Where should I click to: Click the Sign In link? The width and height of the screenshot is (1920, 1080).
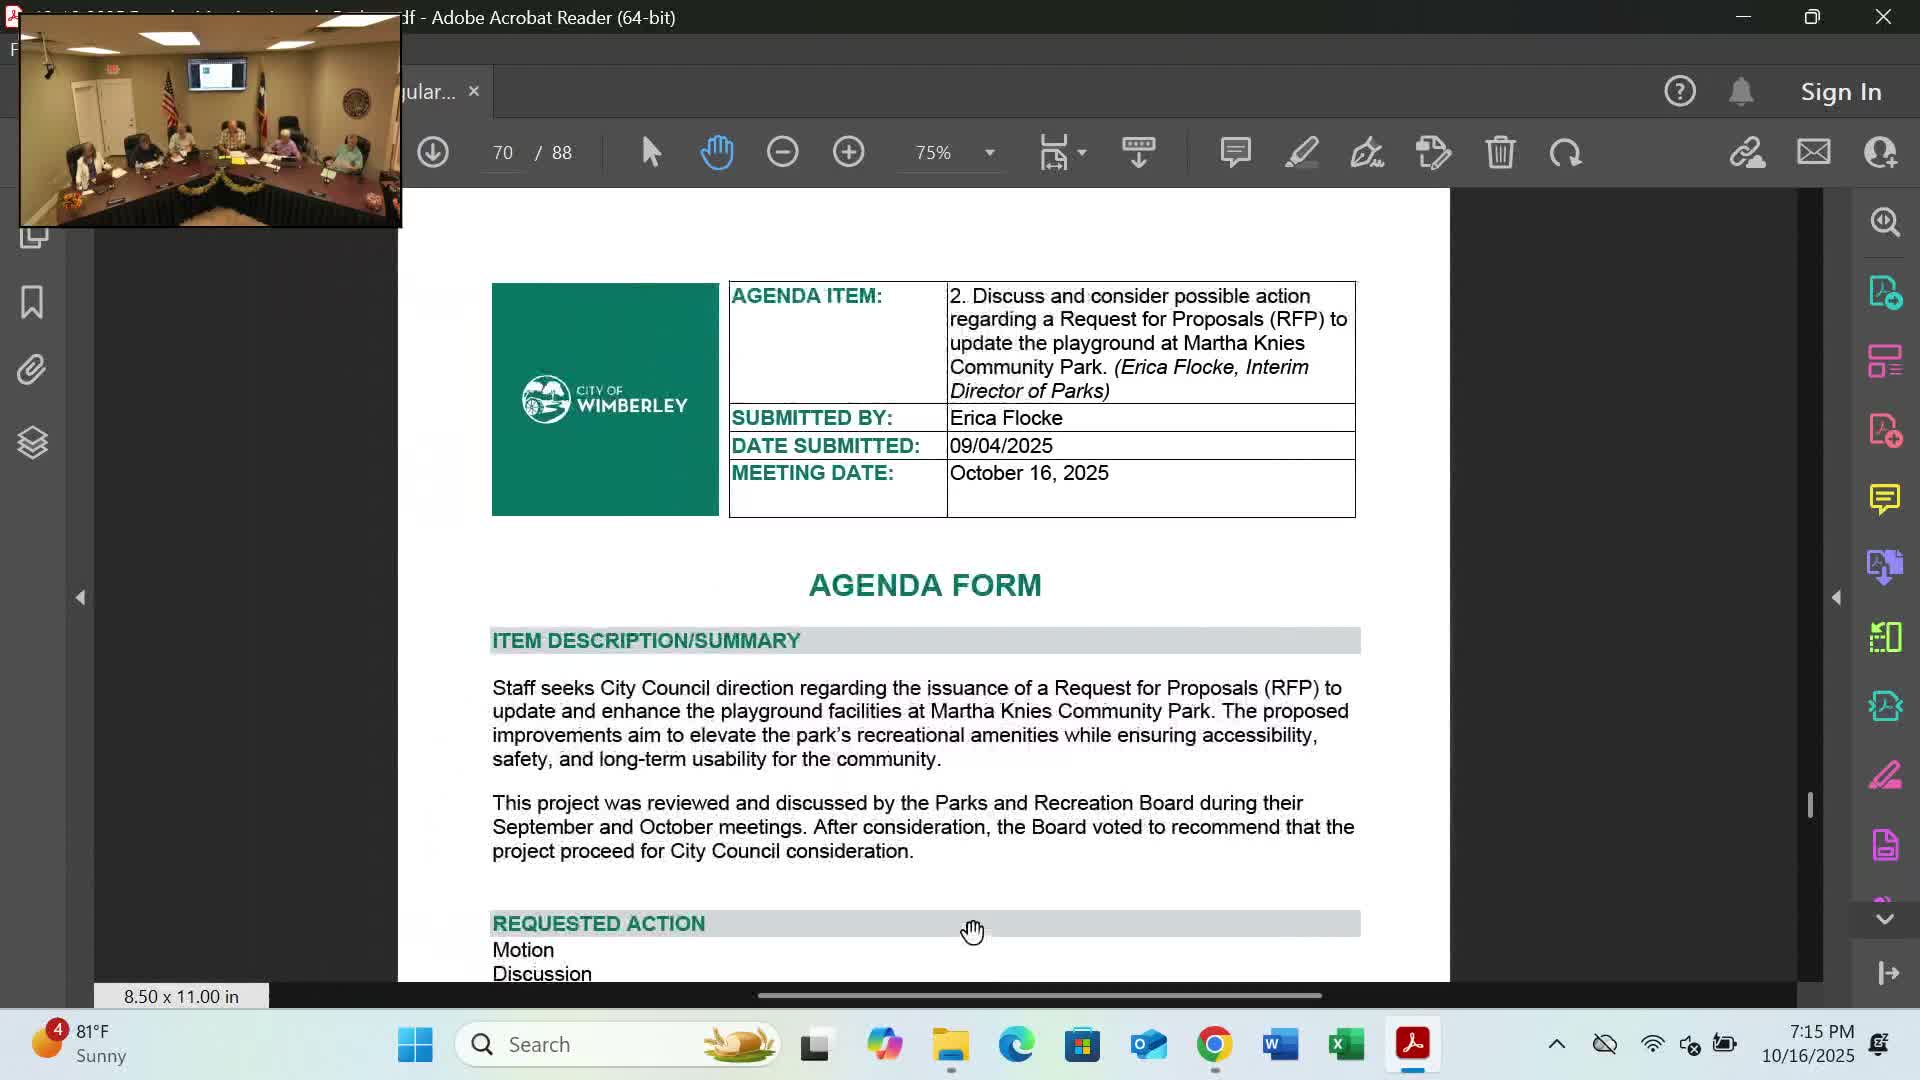1840,92
